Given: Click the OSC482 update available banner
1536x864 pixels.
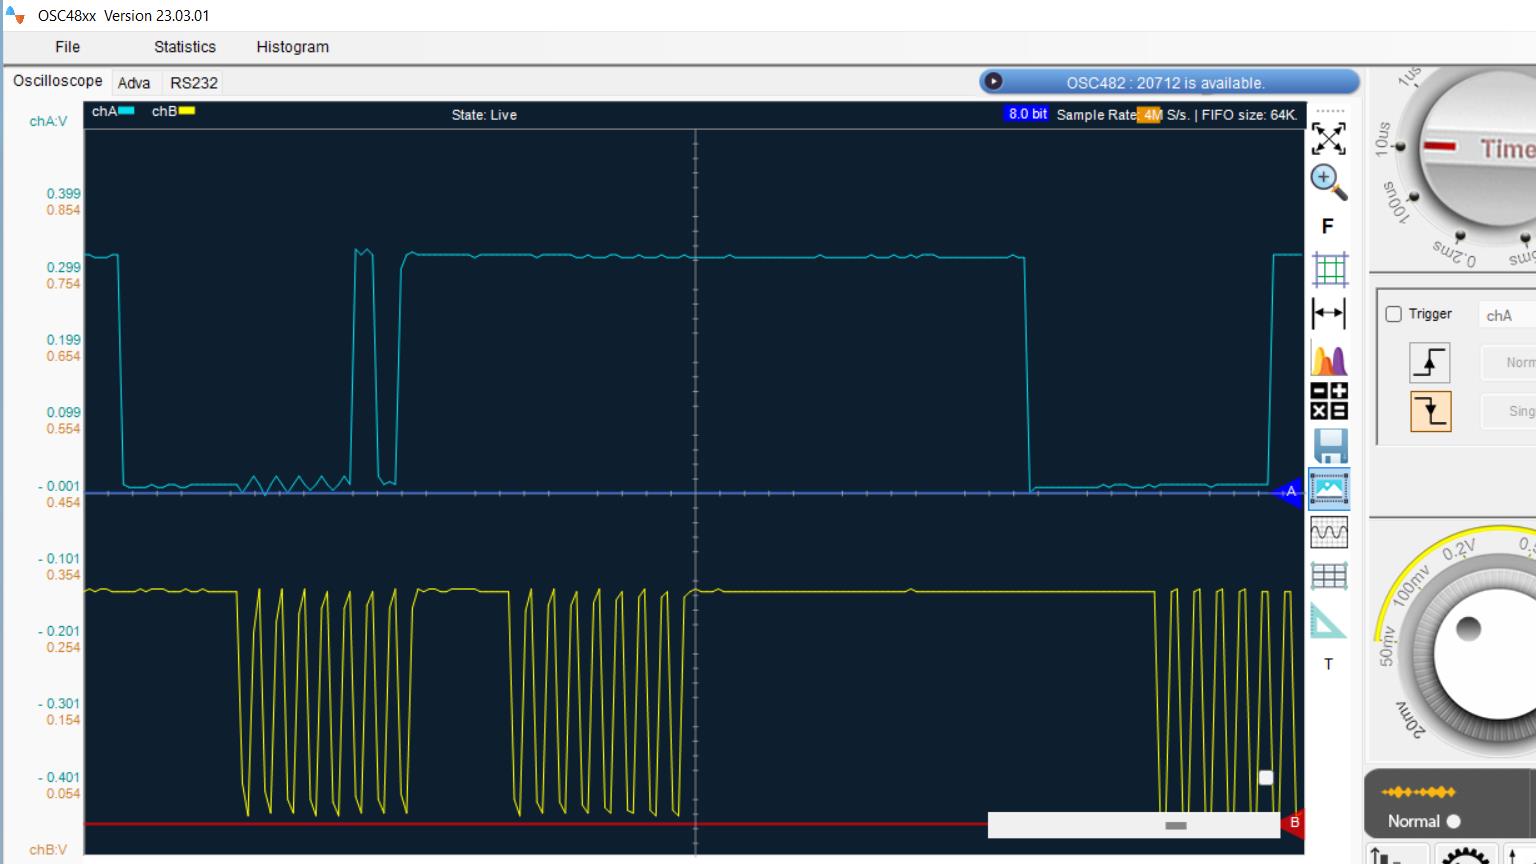Looking at the screenshot, I should 1169,82.
